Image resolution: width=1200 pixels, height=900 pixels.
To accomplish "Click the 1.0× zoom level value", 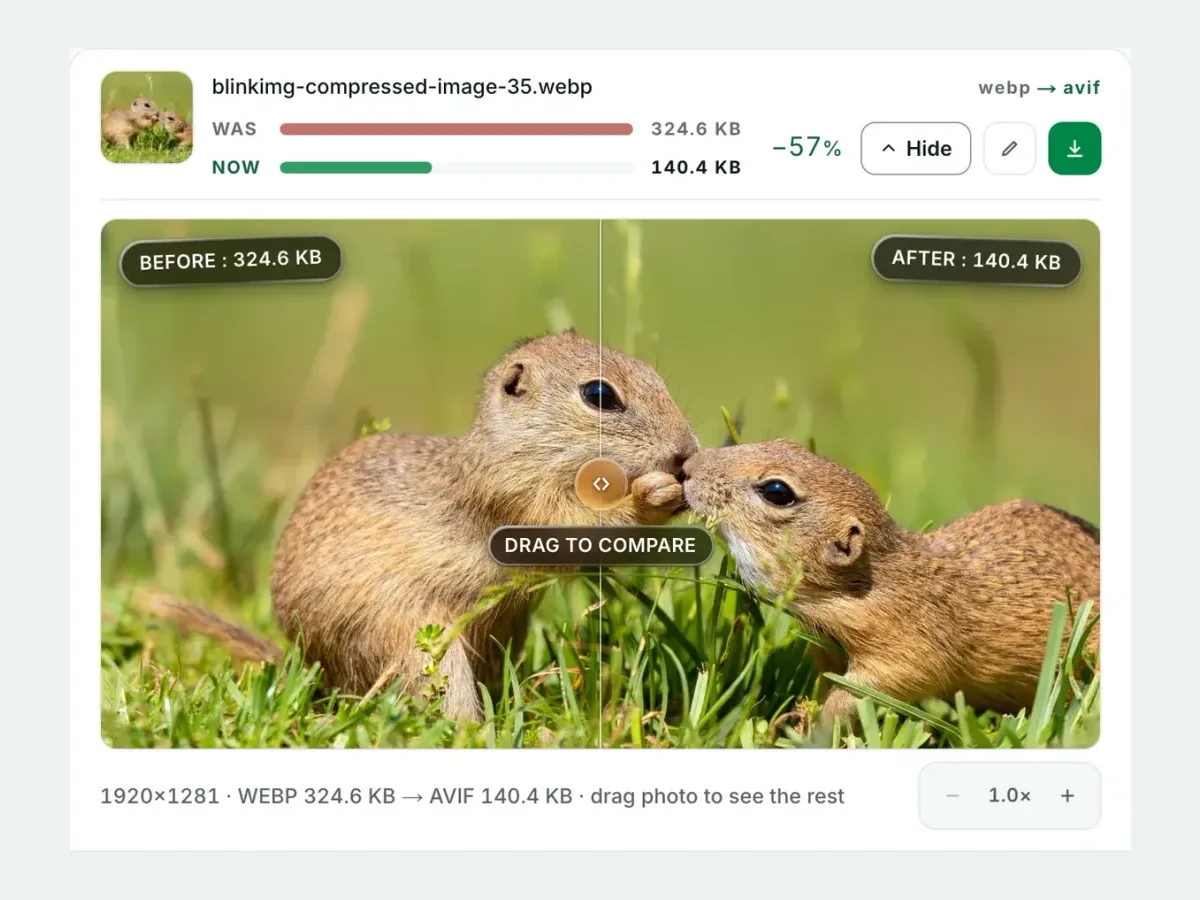I will [x=1010, y=796].
